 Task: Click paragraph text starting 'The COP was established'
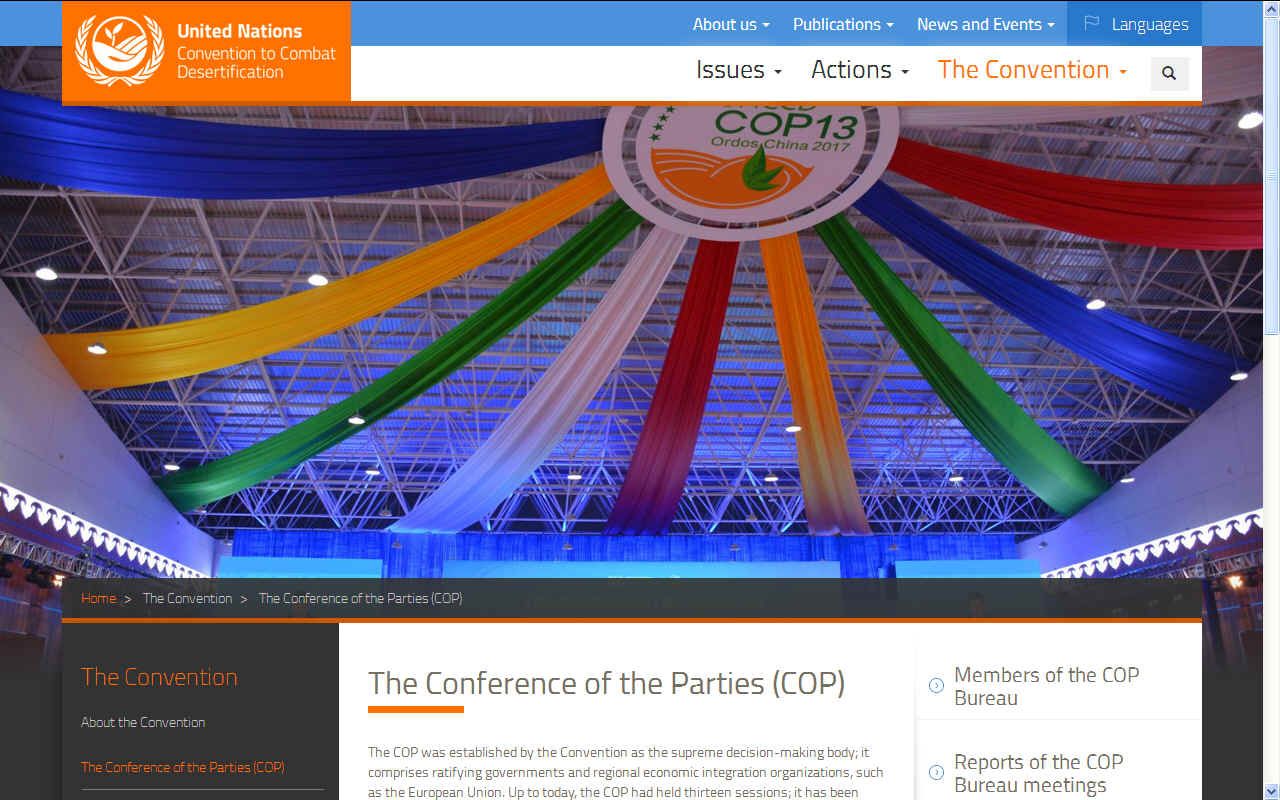626,772
